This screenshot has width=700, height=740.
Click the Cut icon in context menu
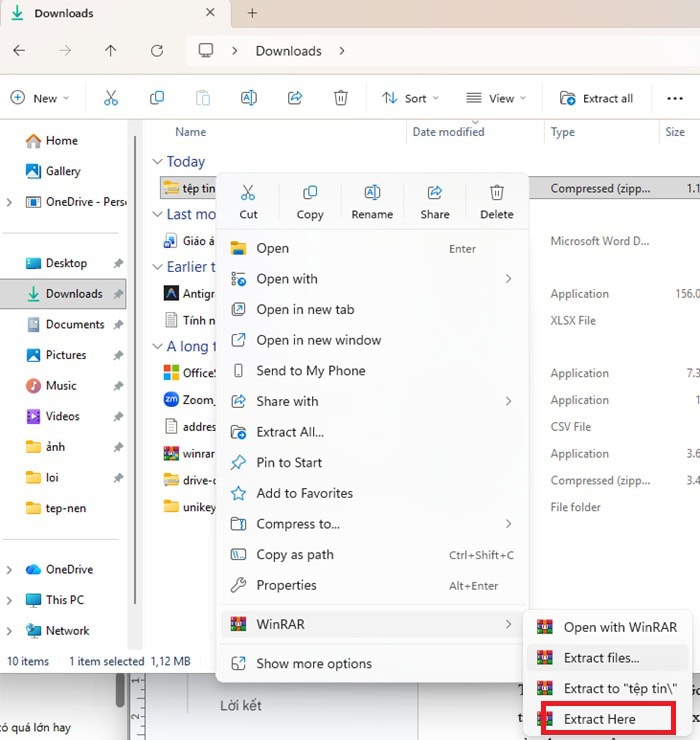tap(248, 194)
